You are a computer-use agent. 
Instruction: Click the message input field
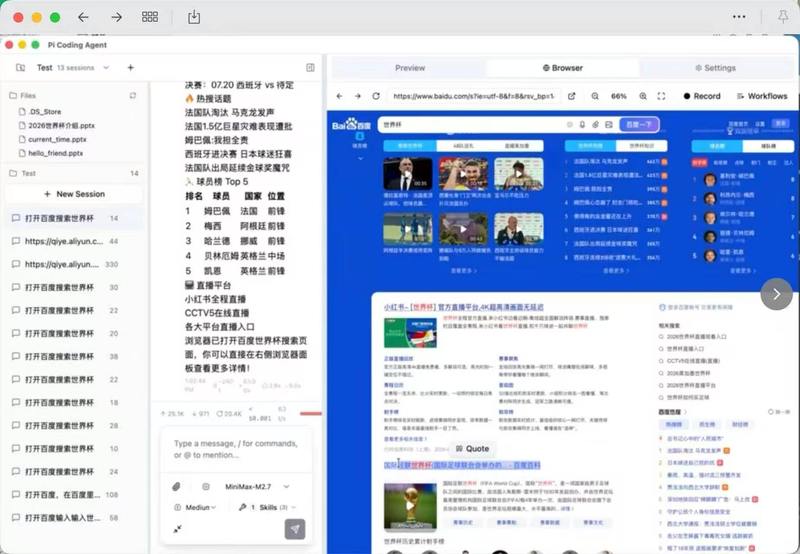pos(236,449)
